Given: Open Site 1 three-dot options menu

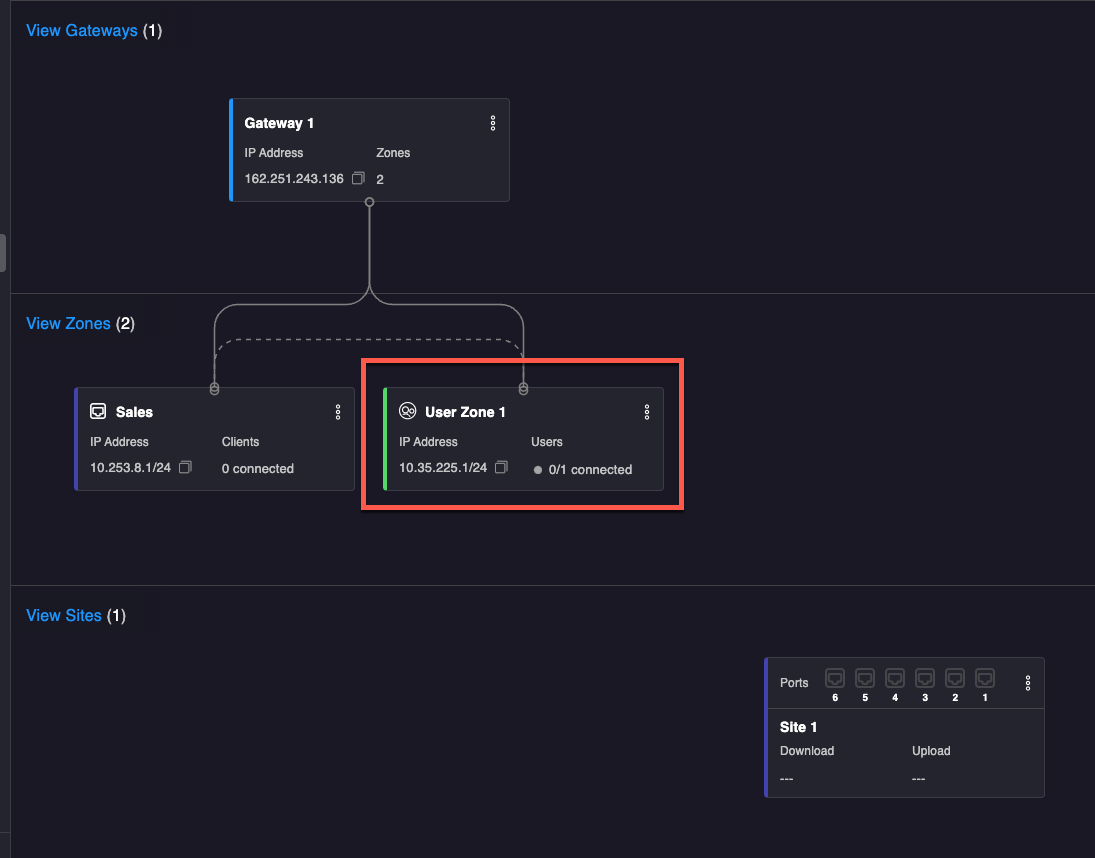Looking at the screenshot, I should coord(1028,683).
